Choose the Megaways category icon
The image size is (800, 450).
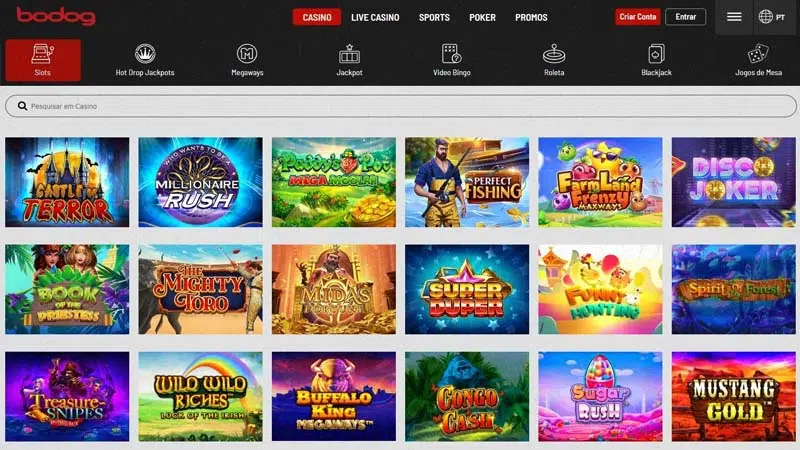(247, 54)
